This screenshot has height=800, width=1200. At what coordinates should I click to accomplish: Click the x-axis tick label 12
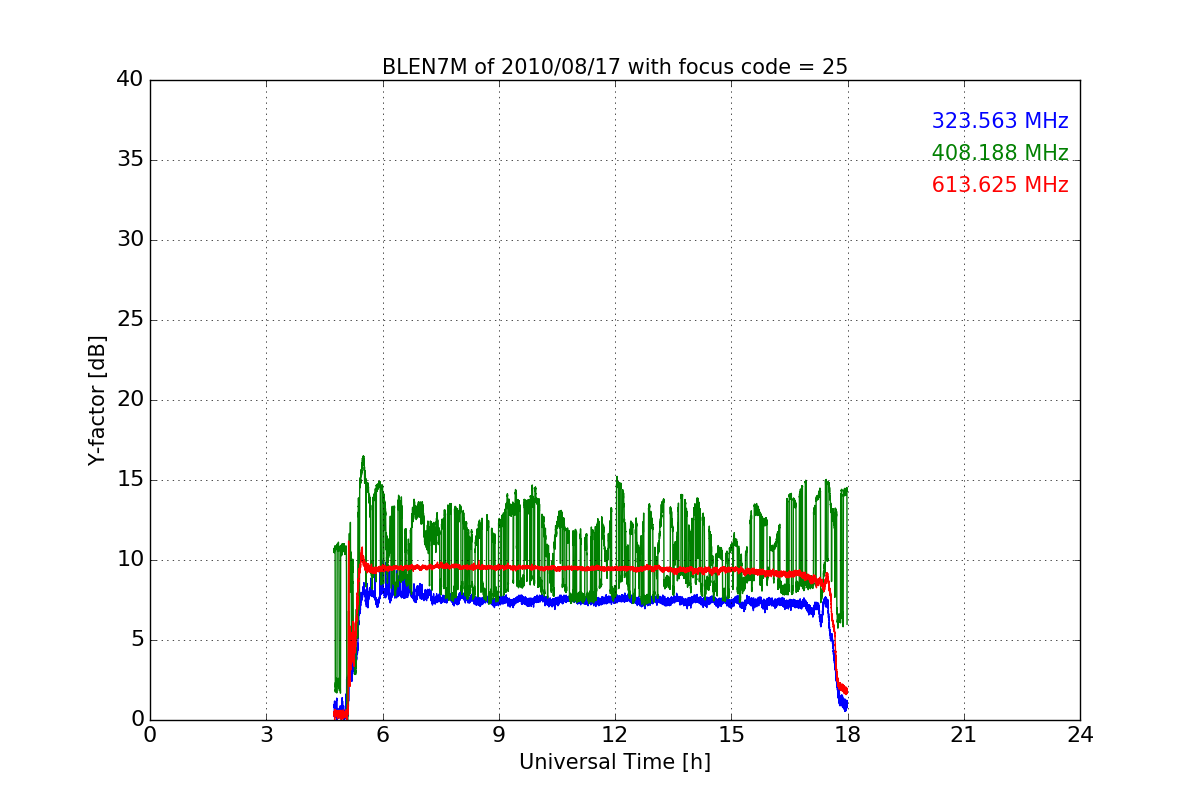pos(615,735)
